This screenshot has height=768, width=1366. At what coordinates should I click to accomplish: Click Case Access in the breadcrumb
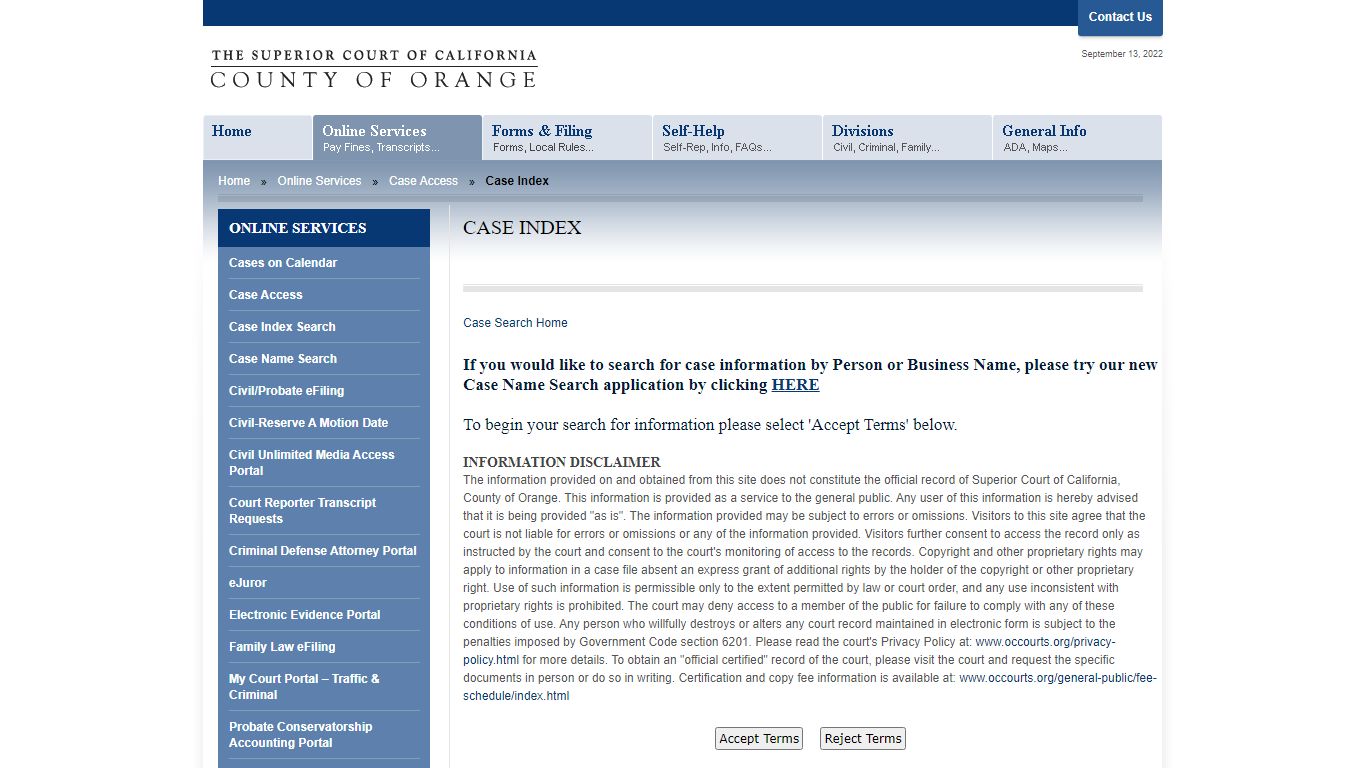[x=423, y=181]
